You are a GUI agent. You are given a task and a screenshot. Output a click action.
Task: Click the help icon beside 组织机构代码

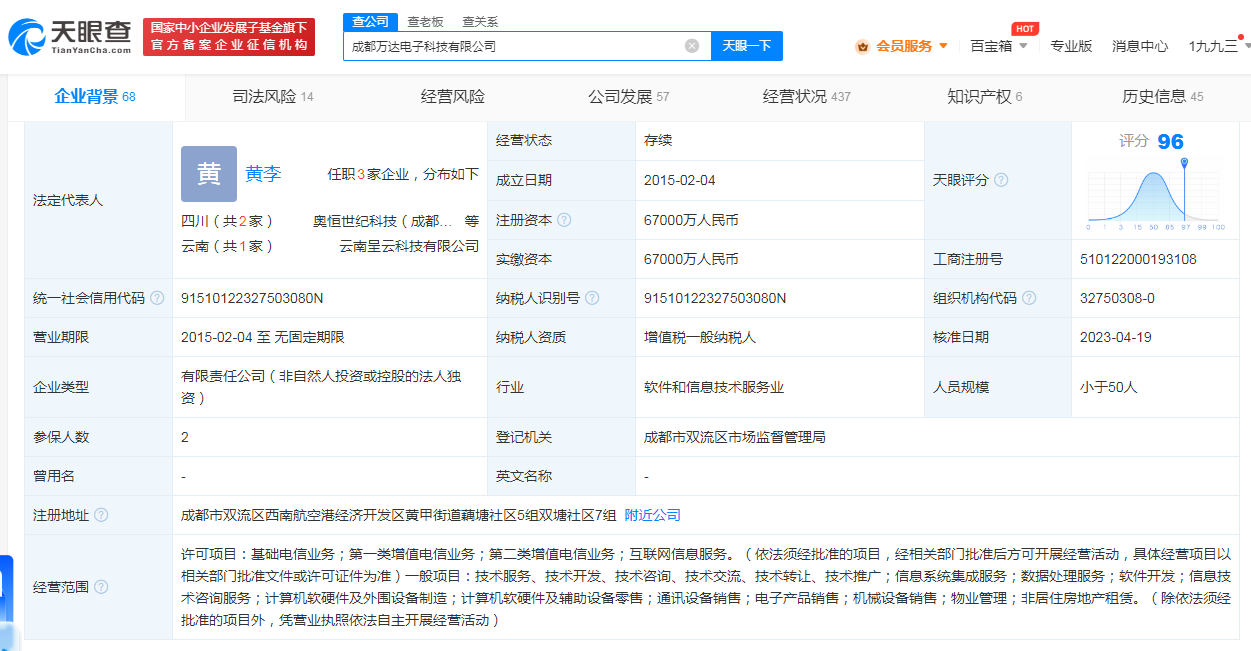1029,298
